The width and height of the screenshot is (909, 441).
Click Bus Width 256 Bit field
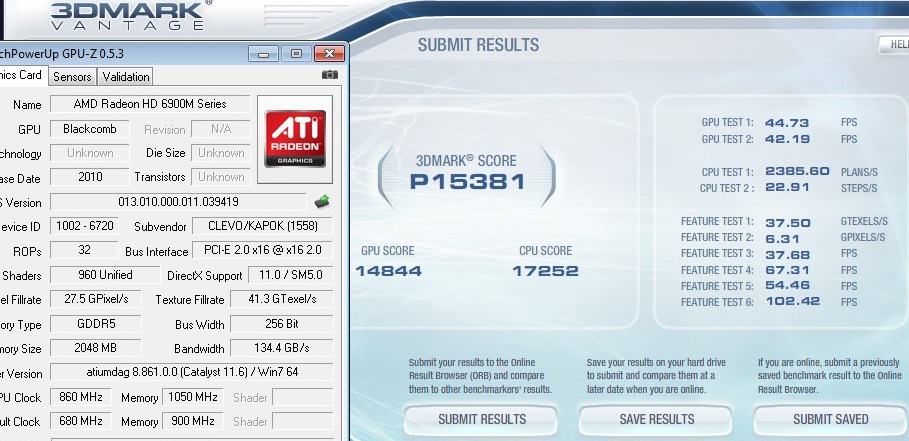pos(282,323)
